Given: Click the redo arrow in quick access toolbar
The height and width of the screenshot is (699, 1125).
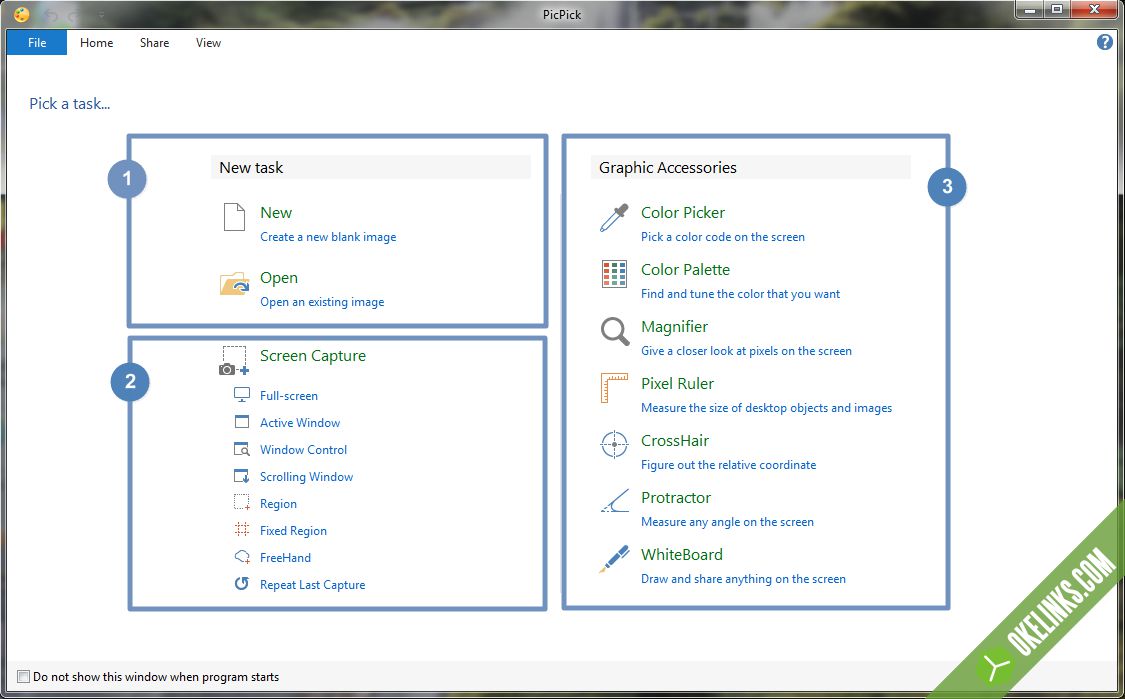Looking at the screenshot, I should [x=74, y=15].
